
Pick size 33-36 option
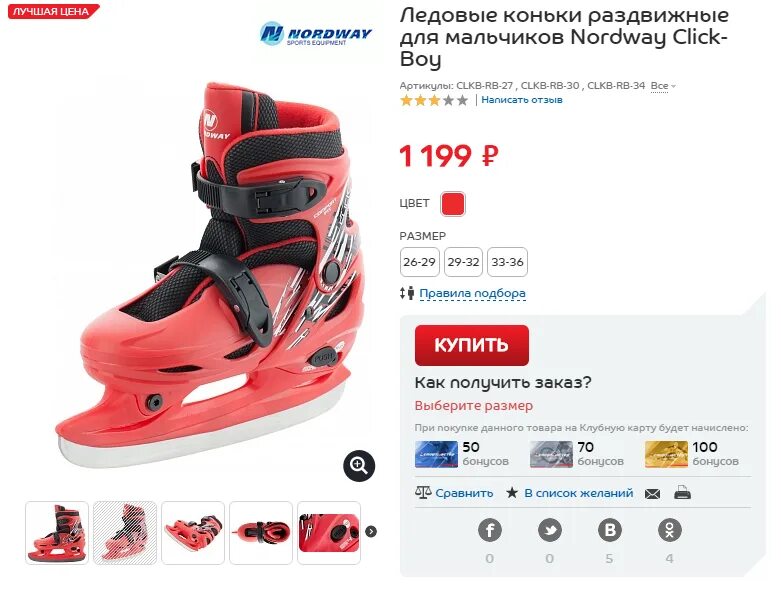click(x=507, y=262)
